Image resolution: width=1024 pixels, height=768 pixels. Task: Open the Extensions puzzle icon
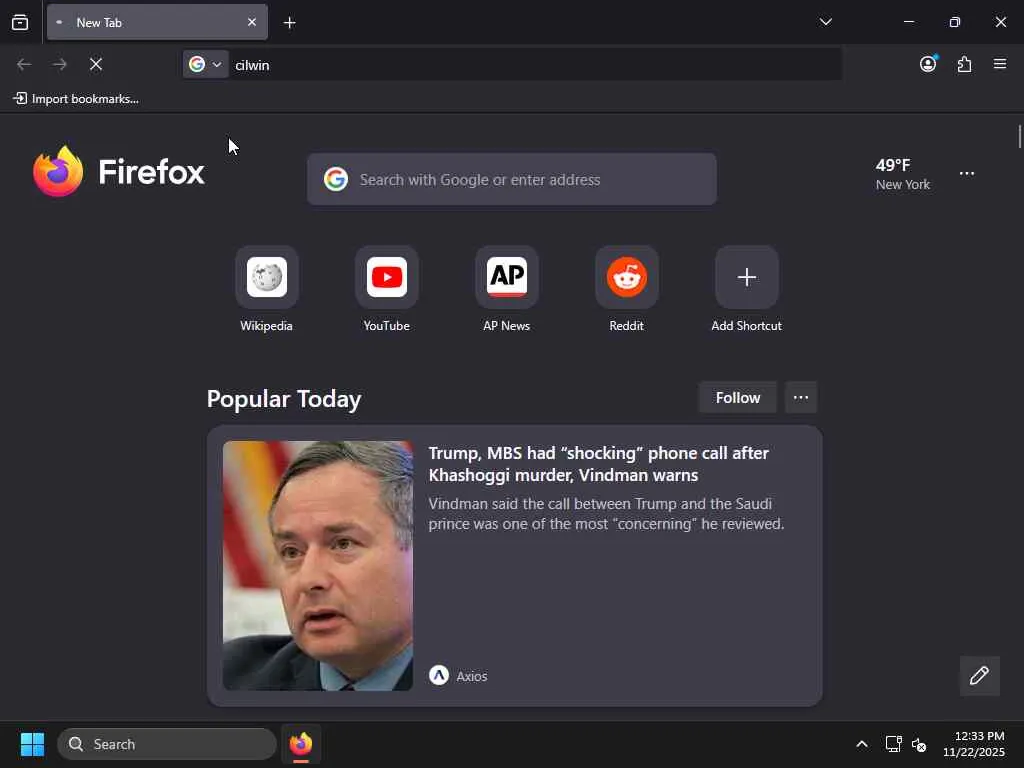[964, 64]
